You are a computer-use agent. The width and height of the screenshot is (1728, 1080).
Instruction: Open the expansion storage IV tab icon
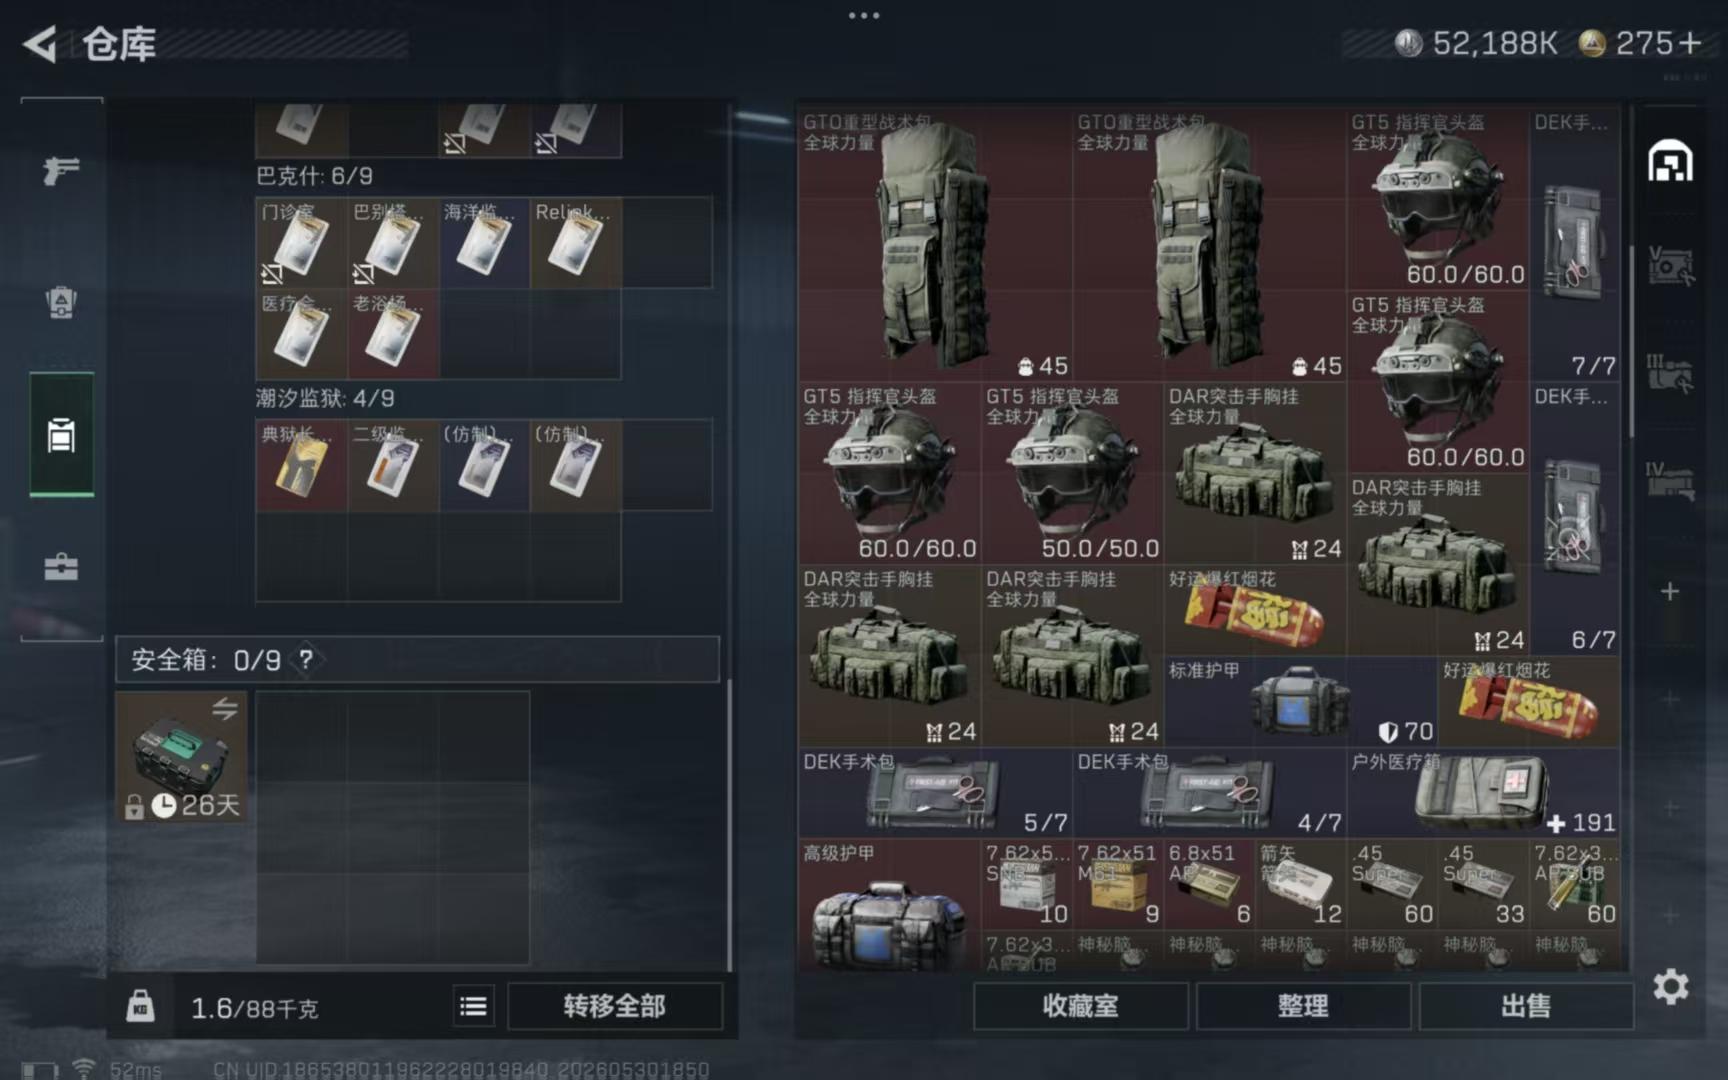pyautogui.click(x=1670, y=479)
